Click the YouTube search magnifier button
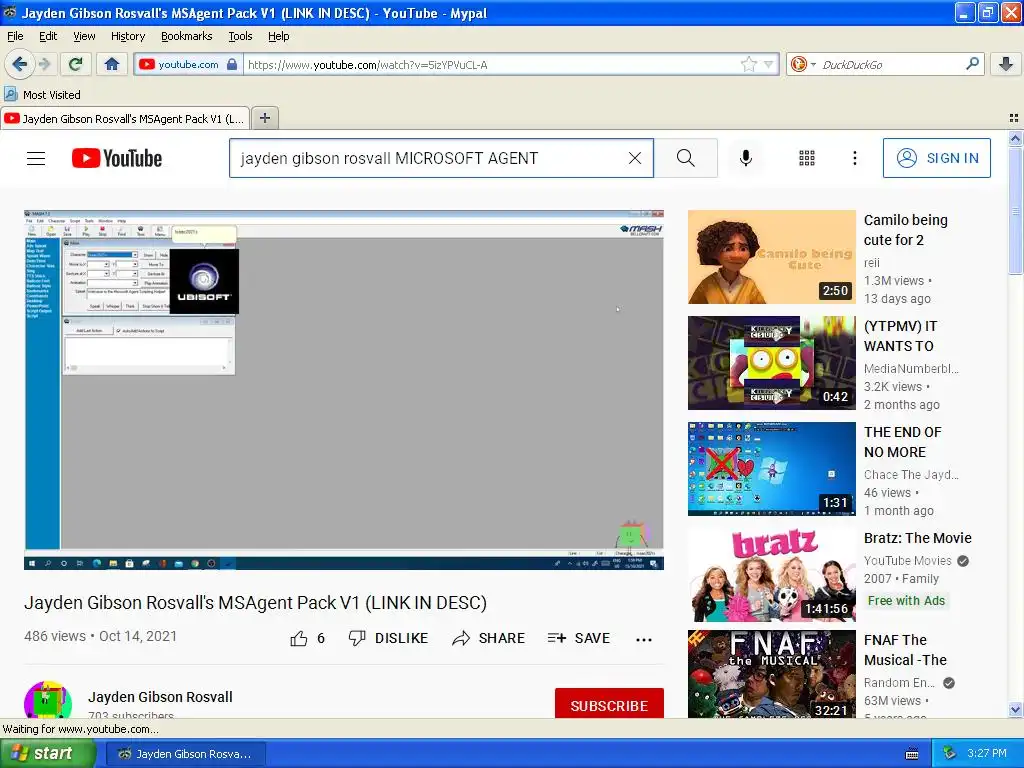This screenshot has width=1024, height=768. tap(686, 158)
